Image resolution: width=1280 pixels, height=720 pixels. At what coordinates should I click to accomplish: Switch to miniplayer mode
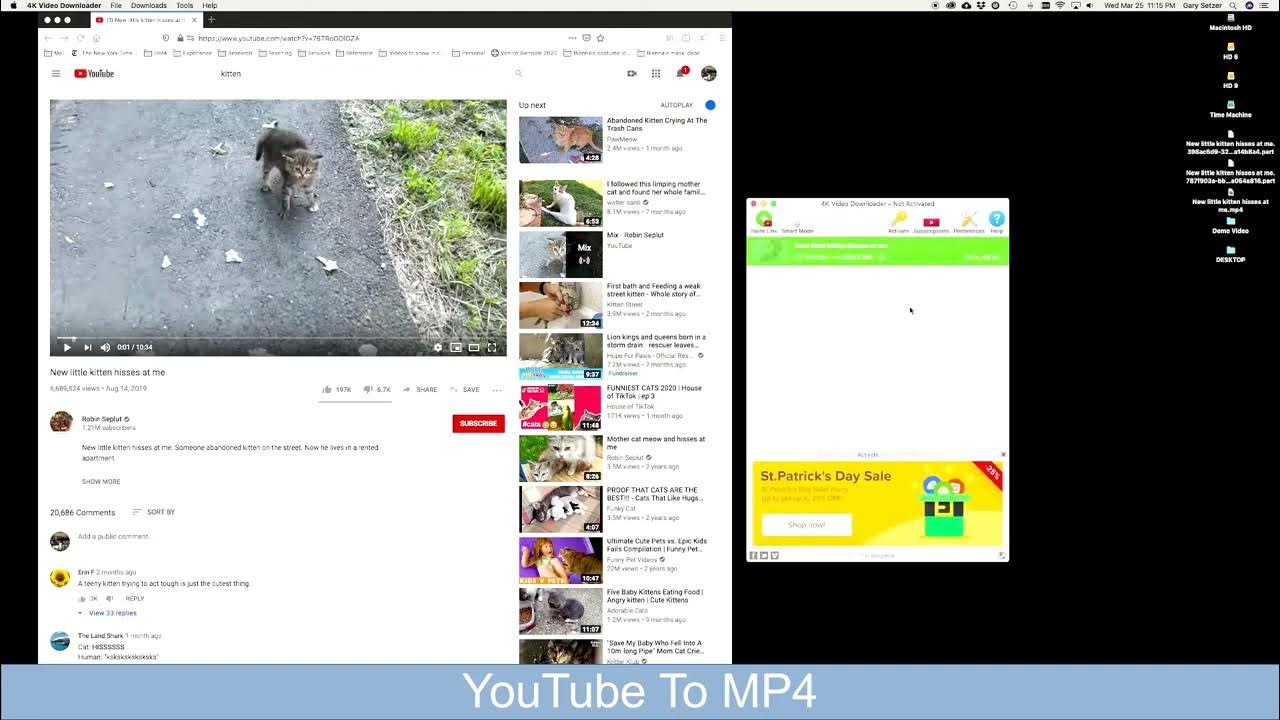tap(456, 347)
